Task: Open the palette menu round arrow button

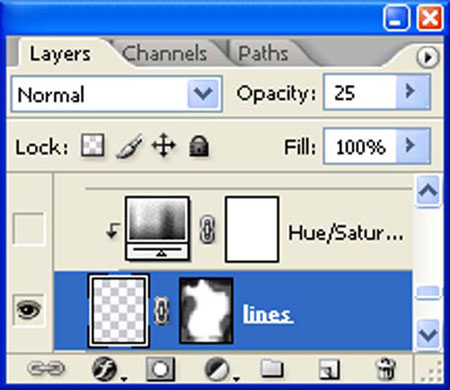Action: click(428, 57)
